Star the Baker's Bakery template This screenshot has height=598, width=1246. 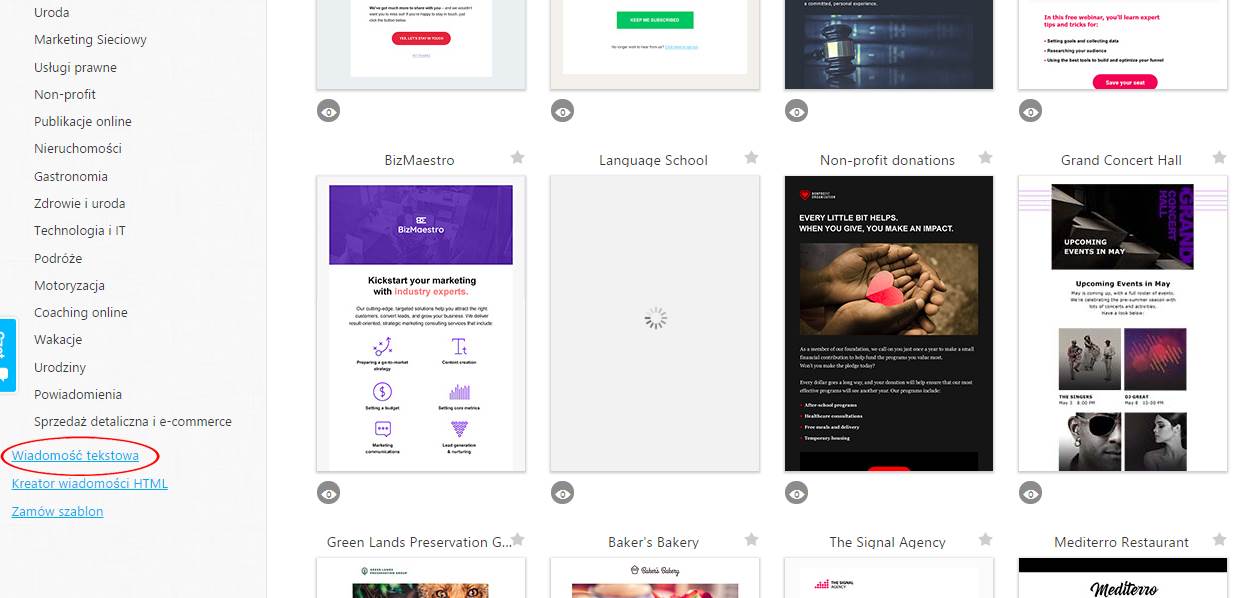click(x=752, y=540)
